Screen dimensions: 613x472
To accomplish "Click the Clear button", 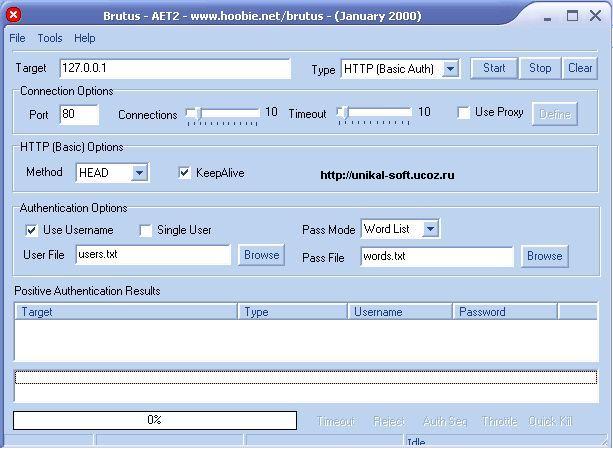I will pyautogui.click(x=580, y=68).
